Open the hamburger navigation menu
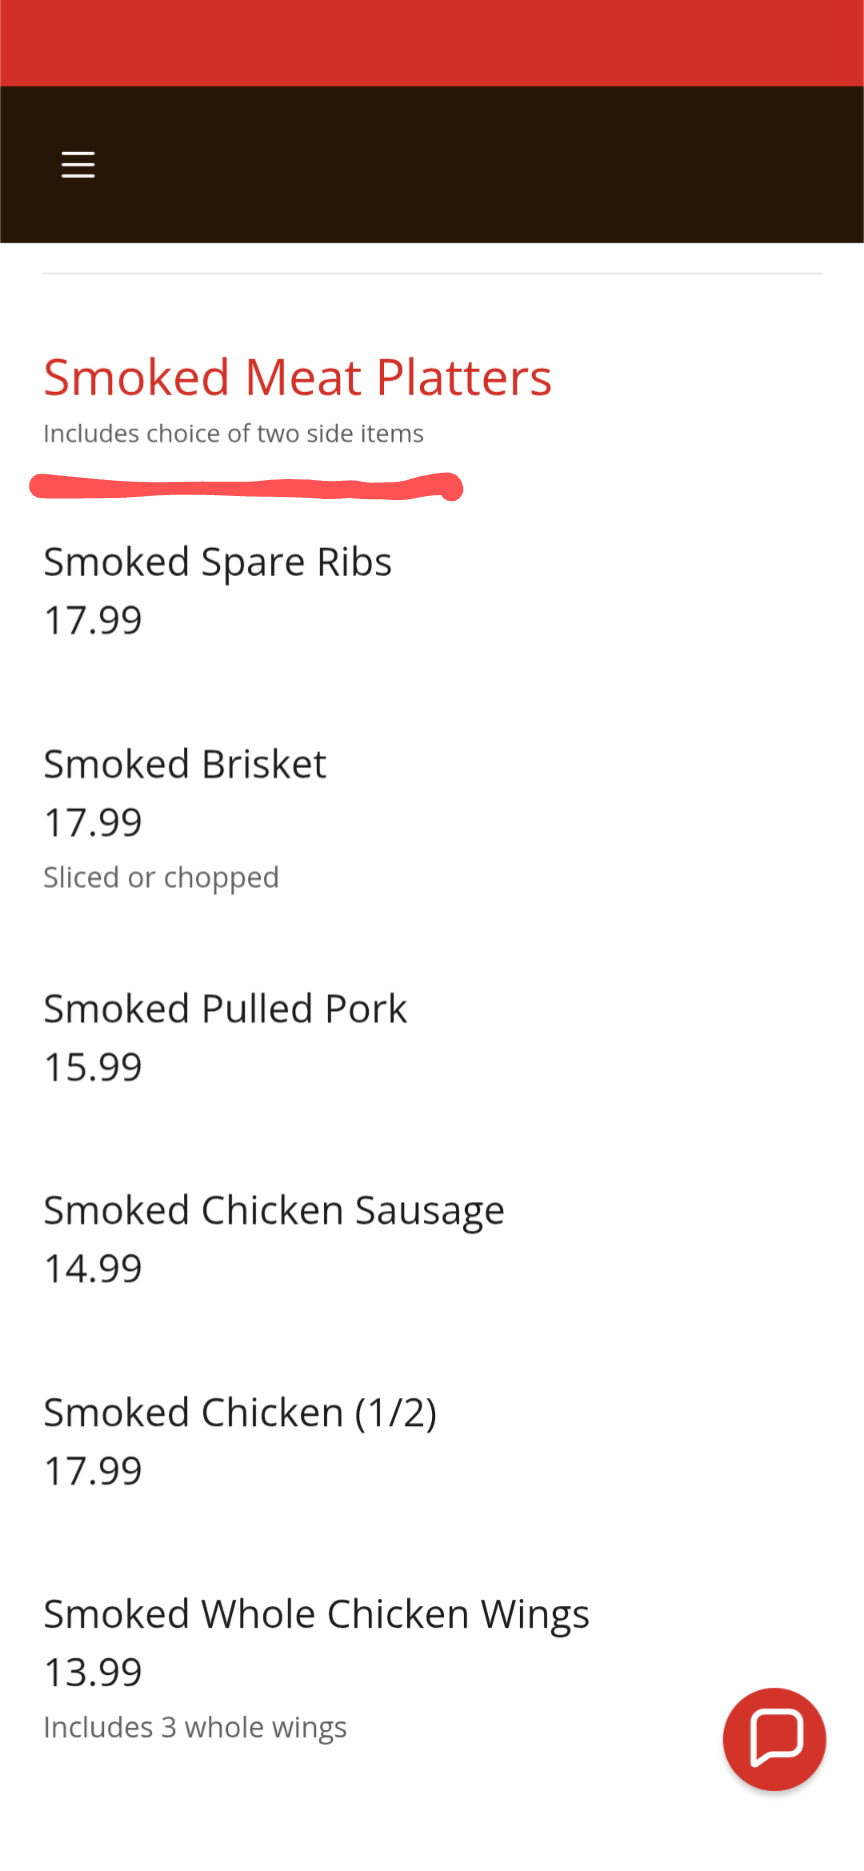The image size is (864, 1871). [78, 164]
